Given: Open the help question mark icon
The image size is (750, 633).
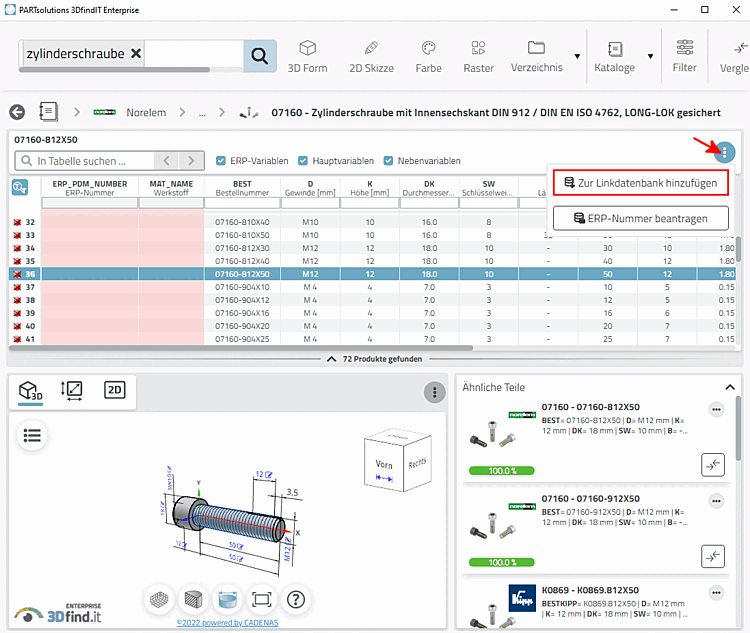Looking at the screenshot, I should click(x=296, y=599).
